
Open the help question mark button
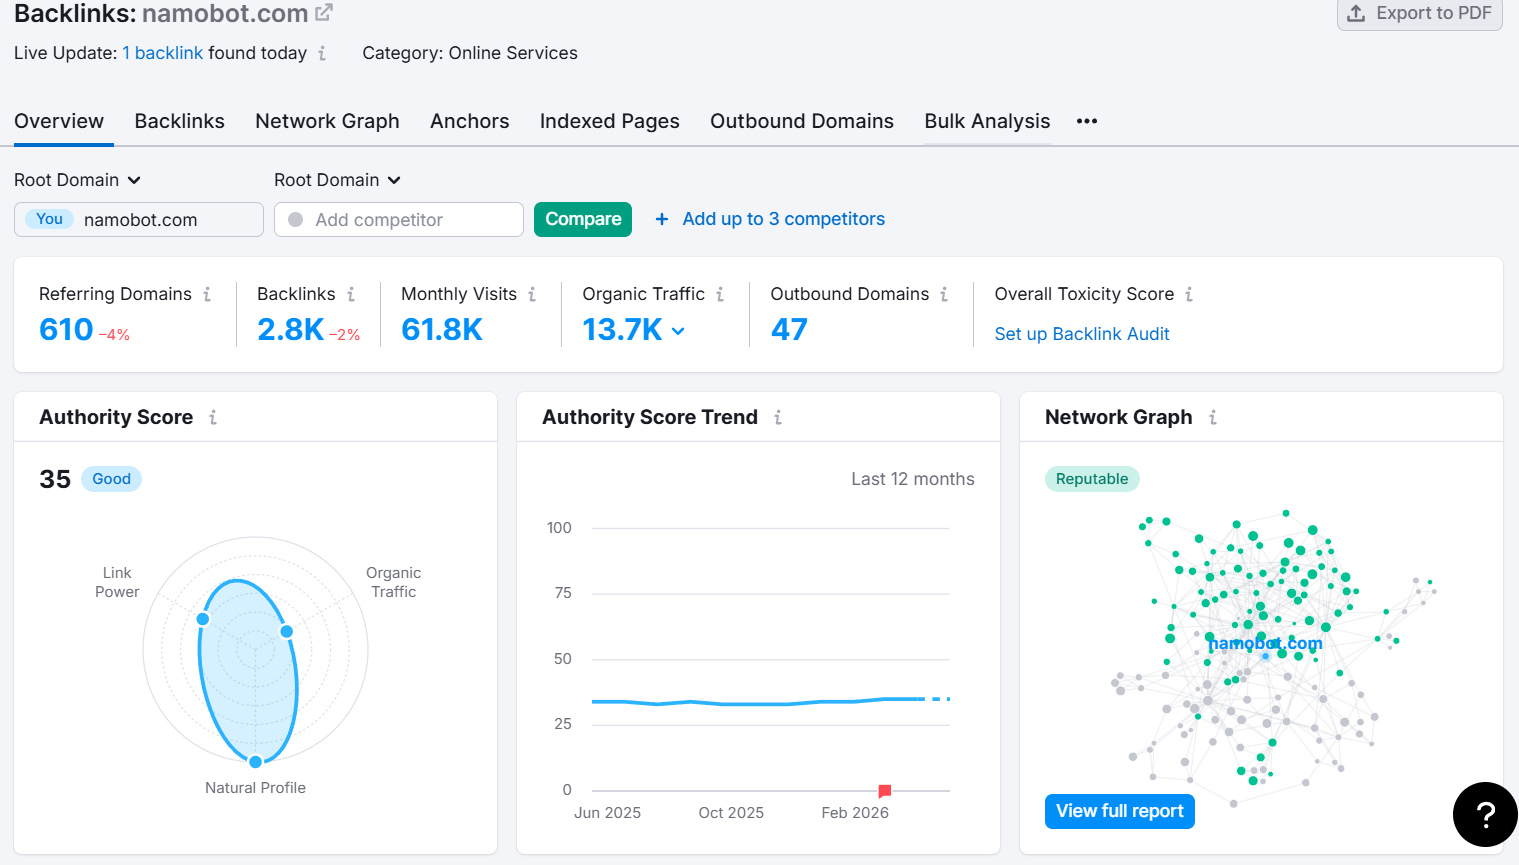(x=1486, y=815)
